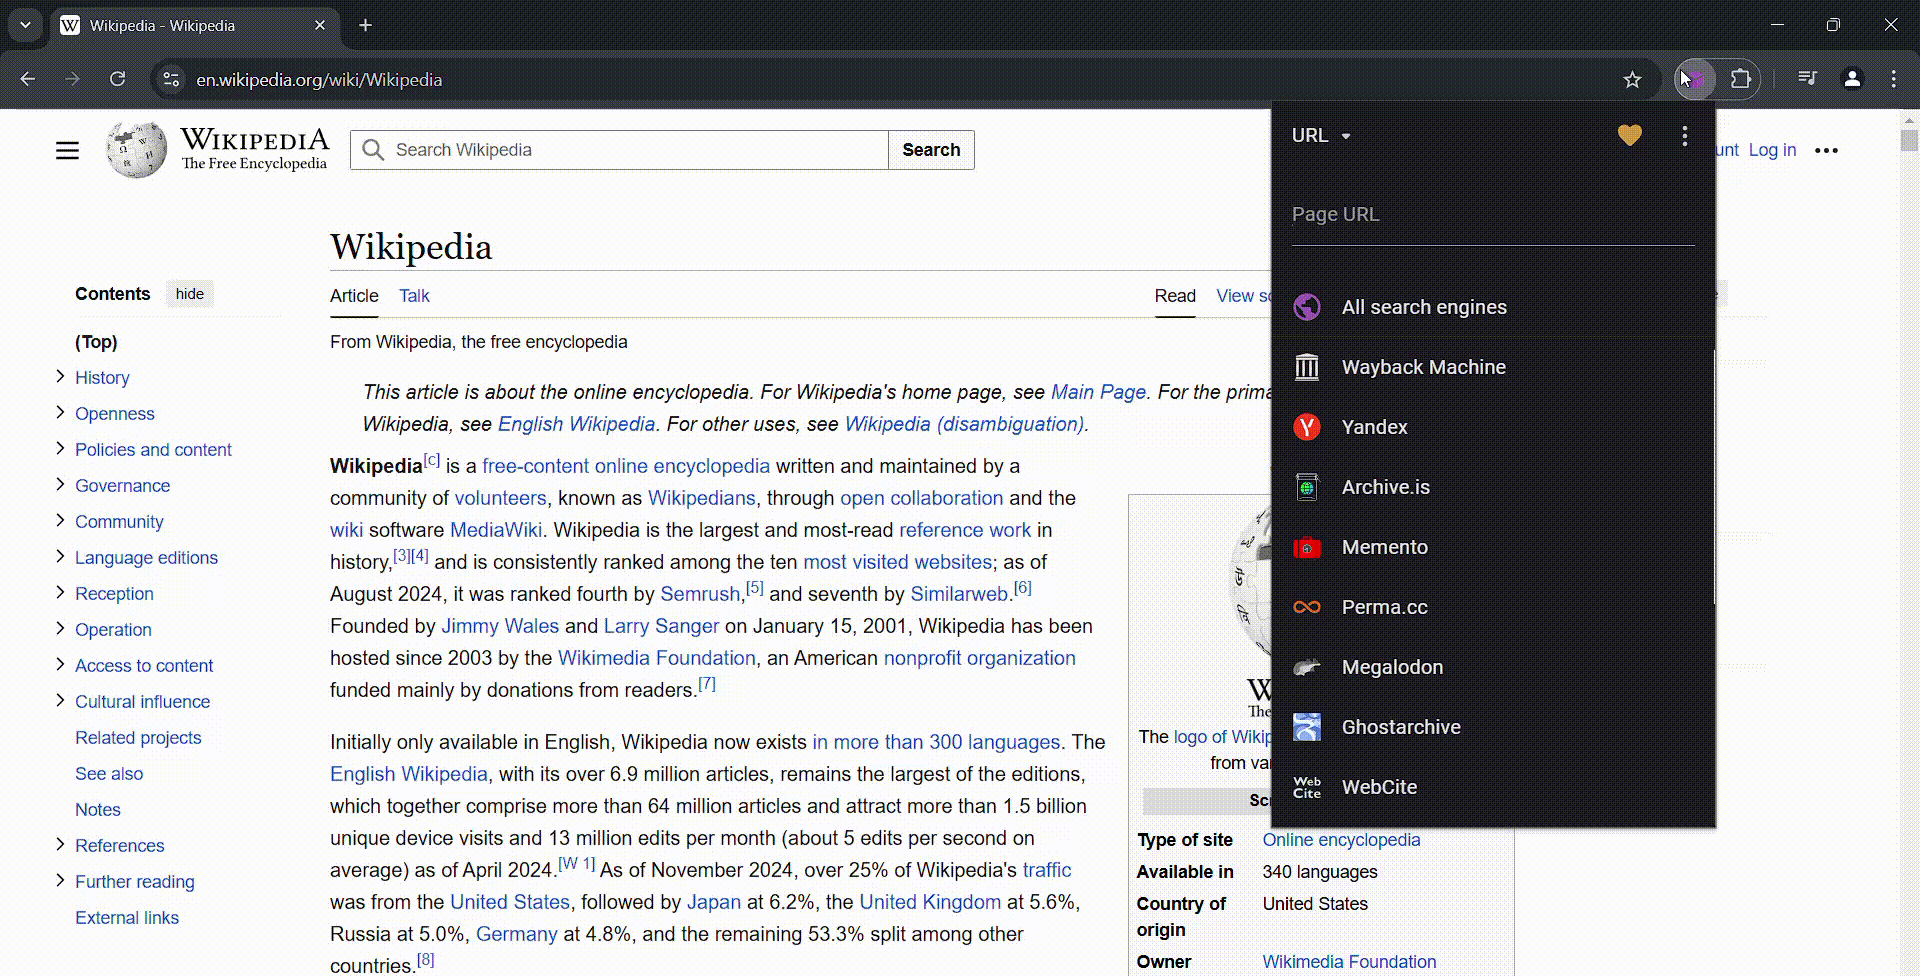Click the Ghostarchive icon
Screen dimensions: 1920x976
click(1307, 727)
